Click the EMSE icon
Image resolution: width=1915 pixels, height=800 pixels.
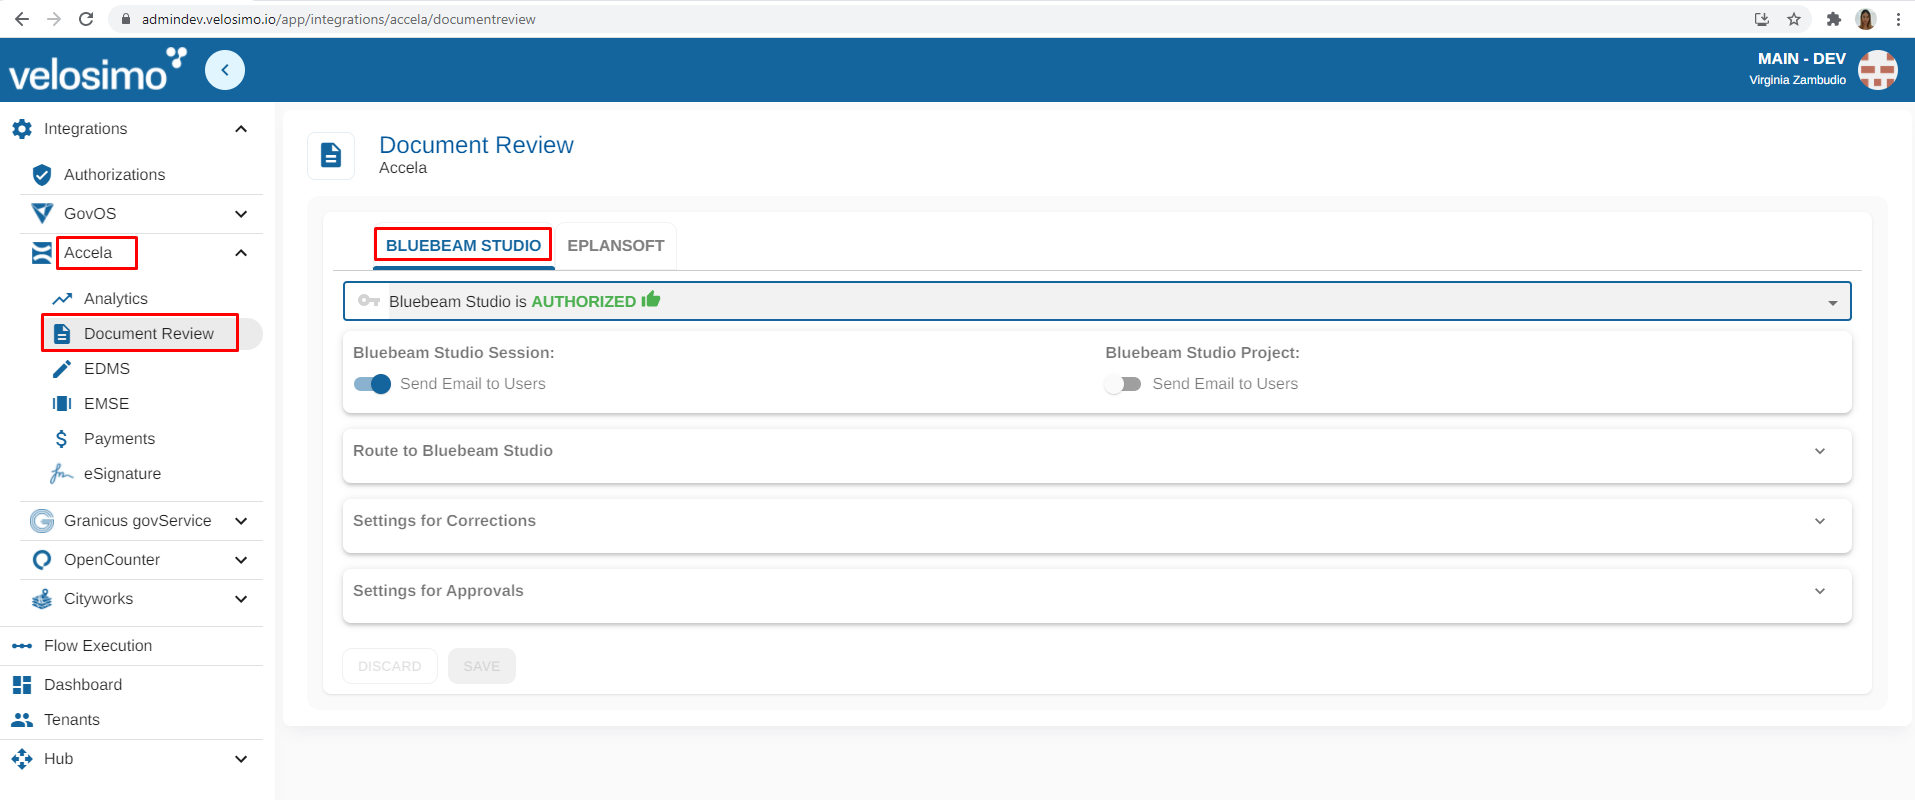pyautogui.click(x=62, y=404)
